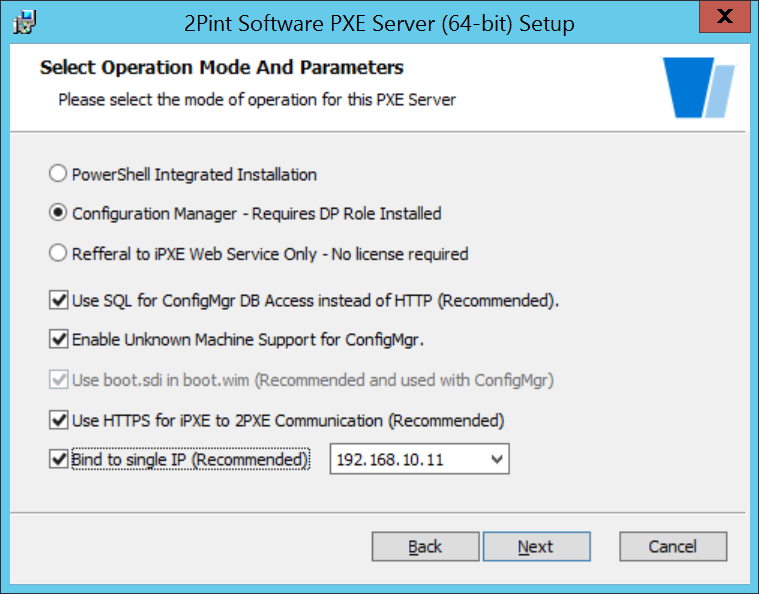This screenshot has width=759, height=594.
Task: Close the PXE Server Setup window
Action: 724,17
